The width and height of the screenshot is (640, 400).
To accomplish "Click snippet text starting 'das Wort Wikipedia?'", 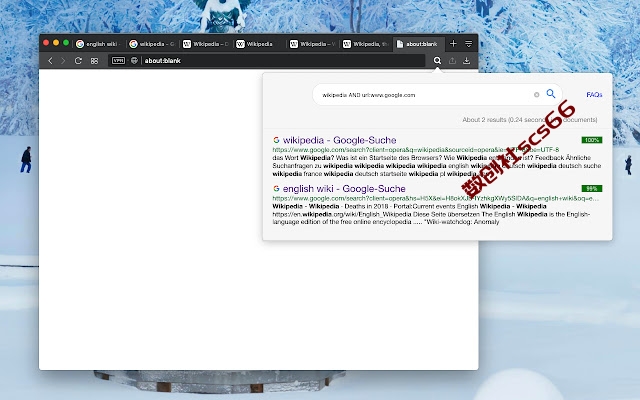I will coord(437,166).
